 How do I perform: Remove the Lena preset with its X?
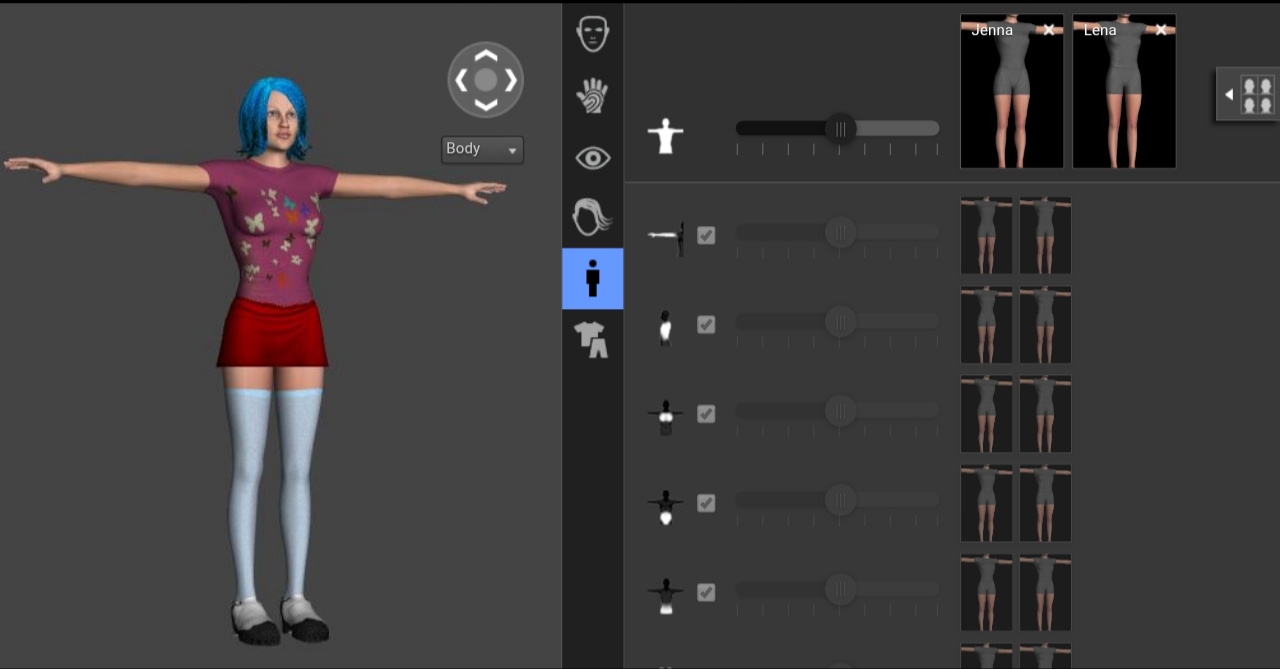tap(1160, 30)
